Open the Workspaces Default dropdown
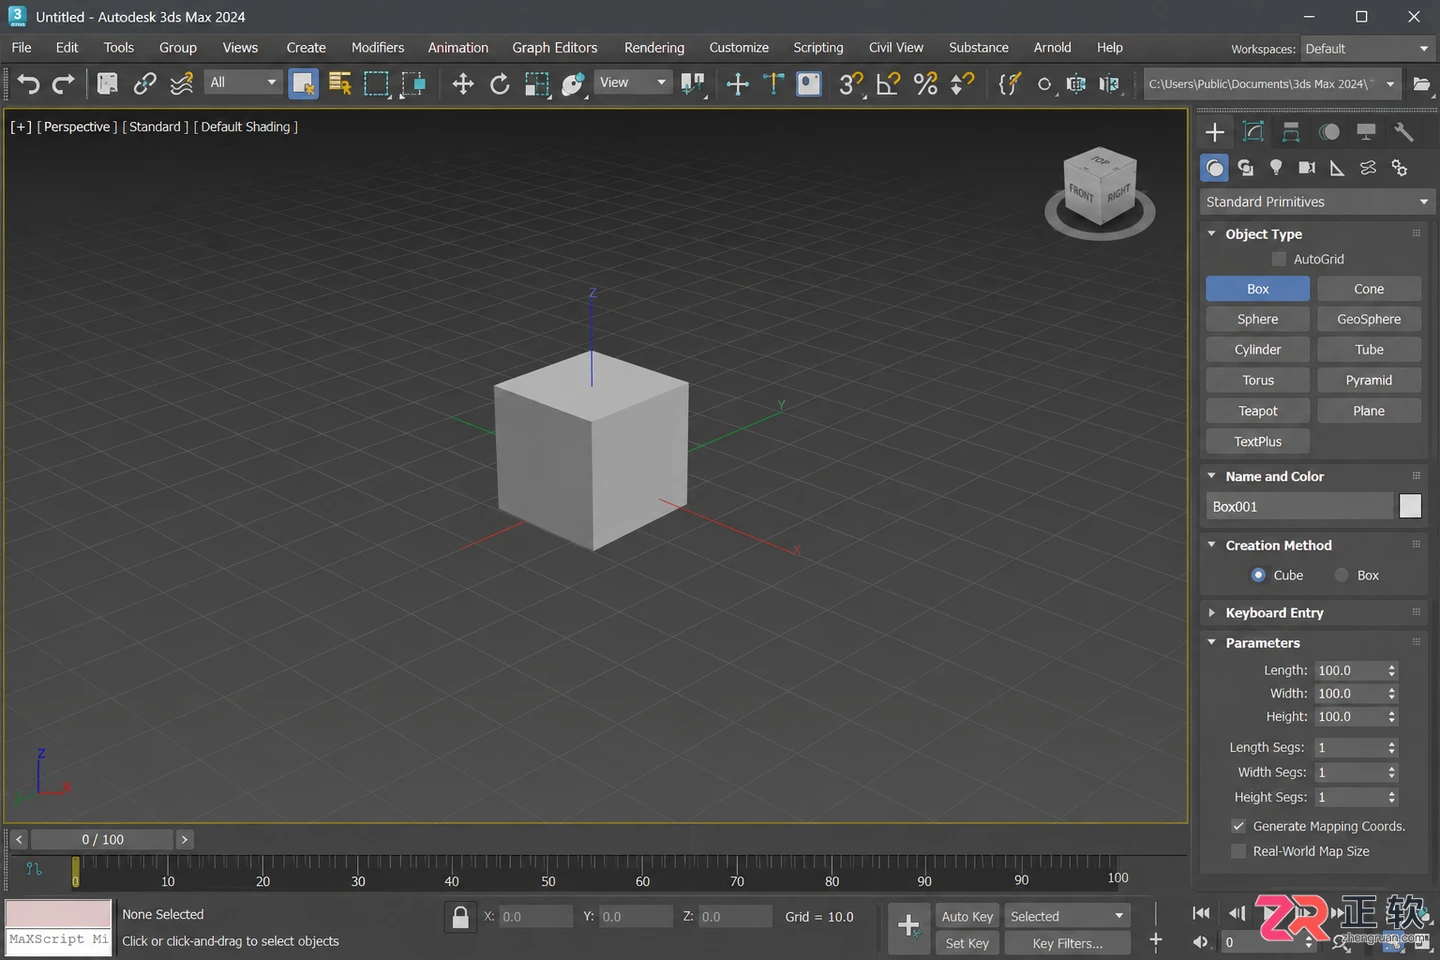 click(x=1367, y=48)
